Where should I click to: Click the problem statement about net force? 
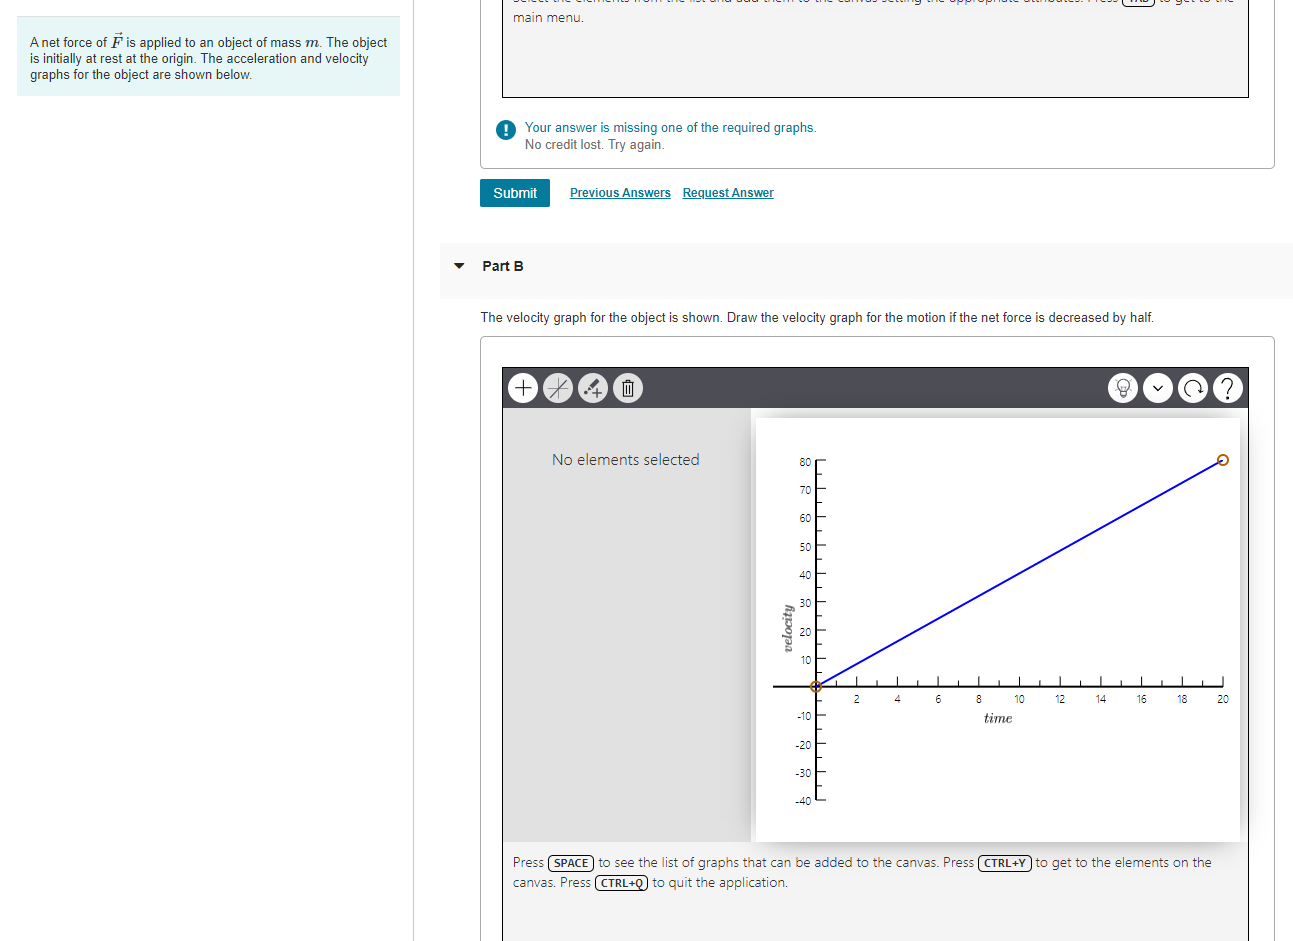click(x=207, y=57)
